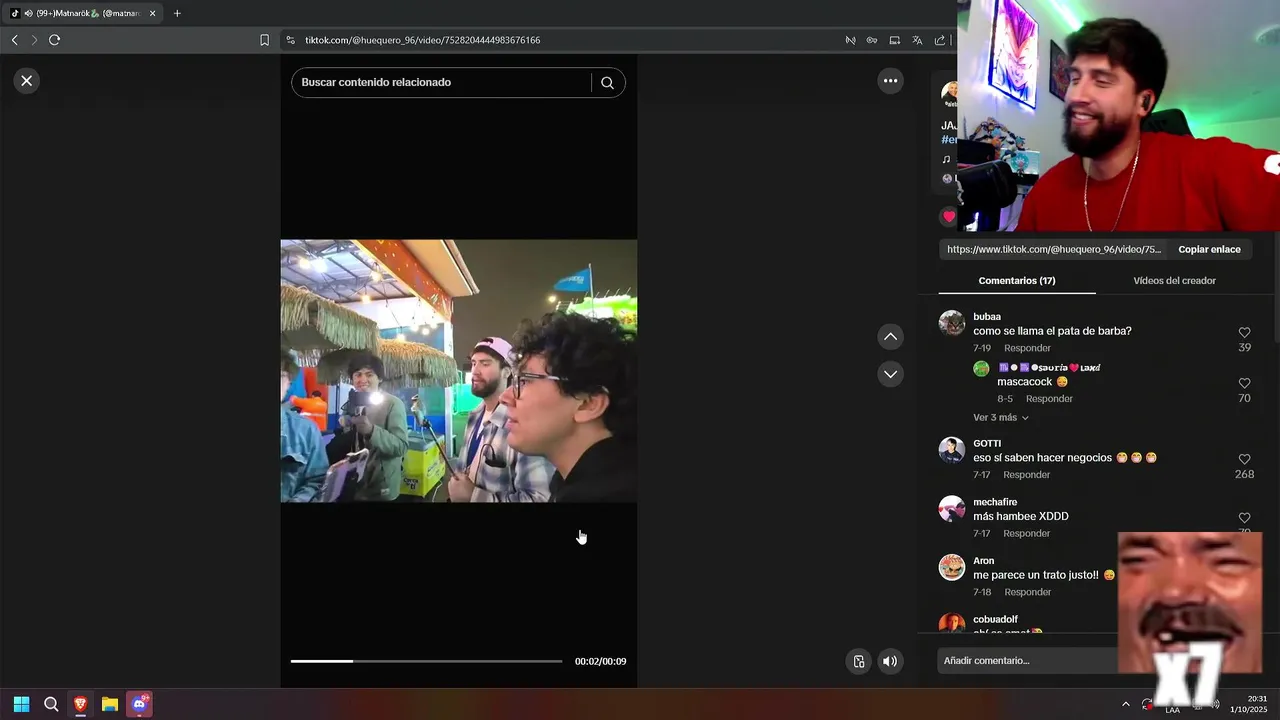Reply to Aron's comment
The image size is (1280, 720).
[1027, 592]
